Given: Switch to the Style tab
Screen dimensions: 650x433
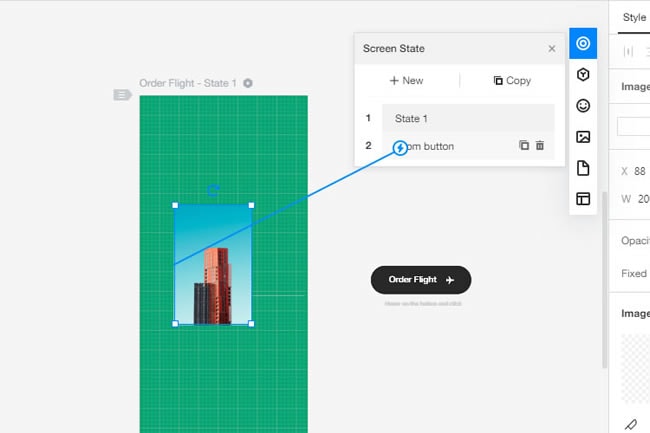Looking at the screenshot, I should pos(634,17).
